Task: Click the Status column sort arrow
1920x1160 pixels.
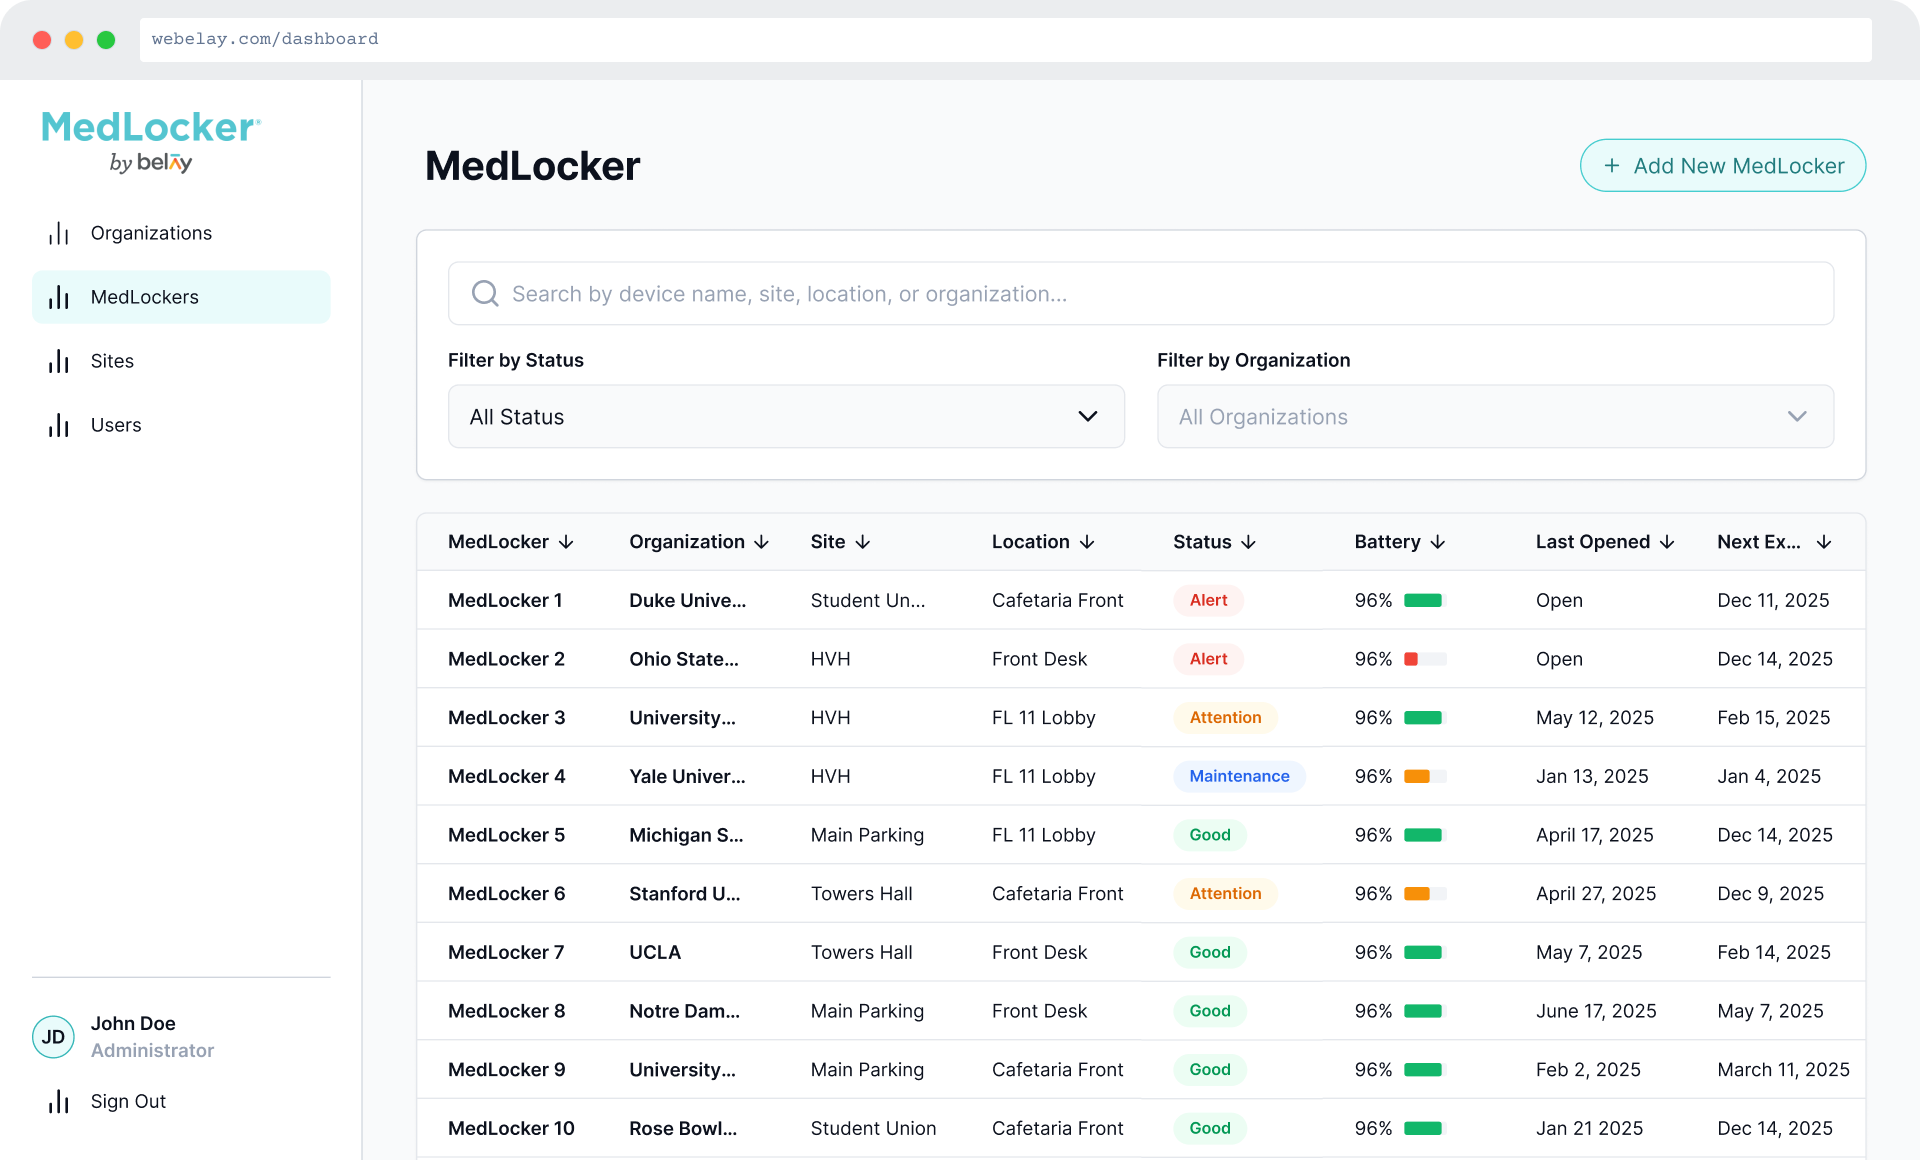Action: [x=1248, y=542]
